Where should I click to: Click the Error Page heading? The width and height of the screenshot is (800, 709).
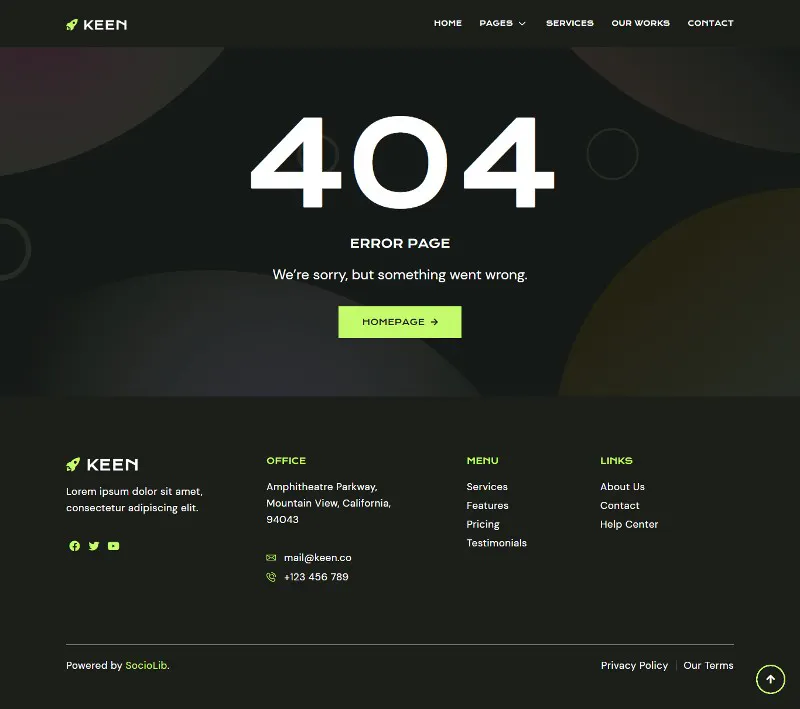400,243
